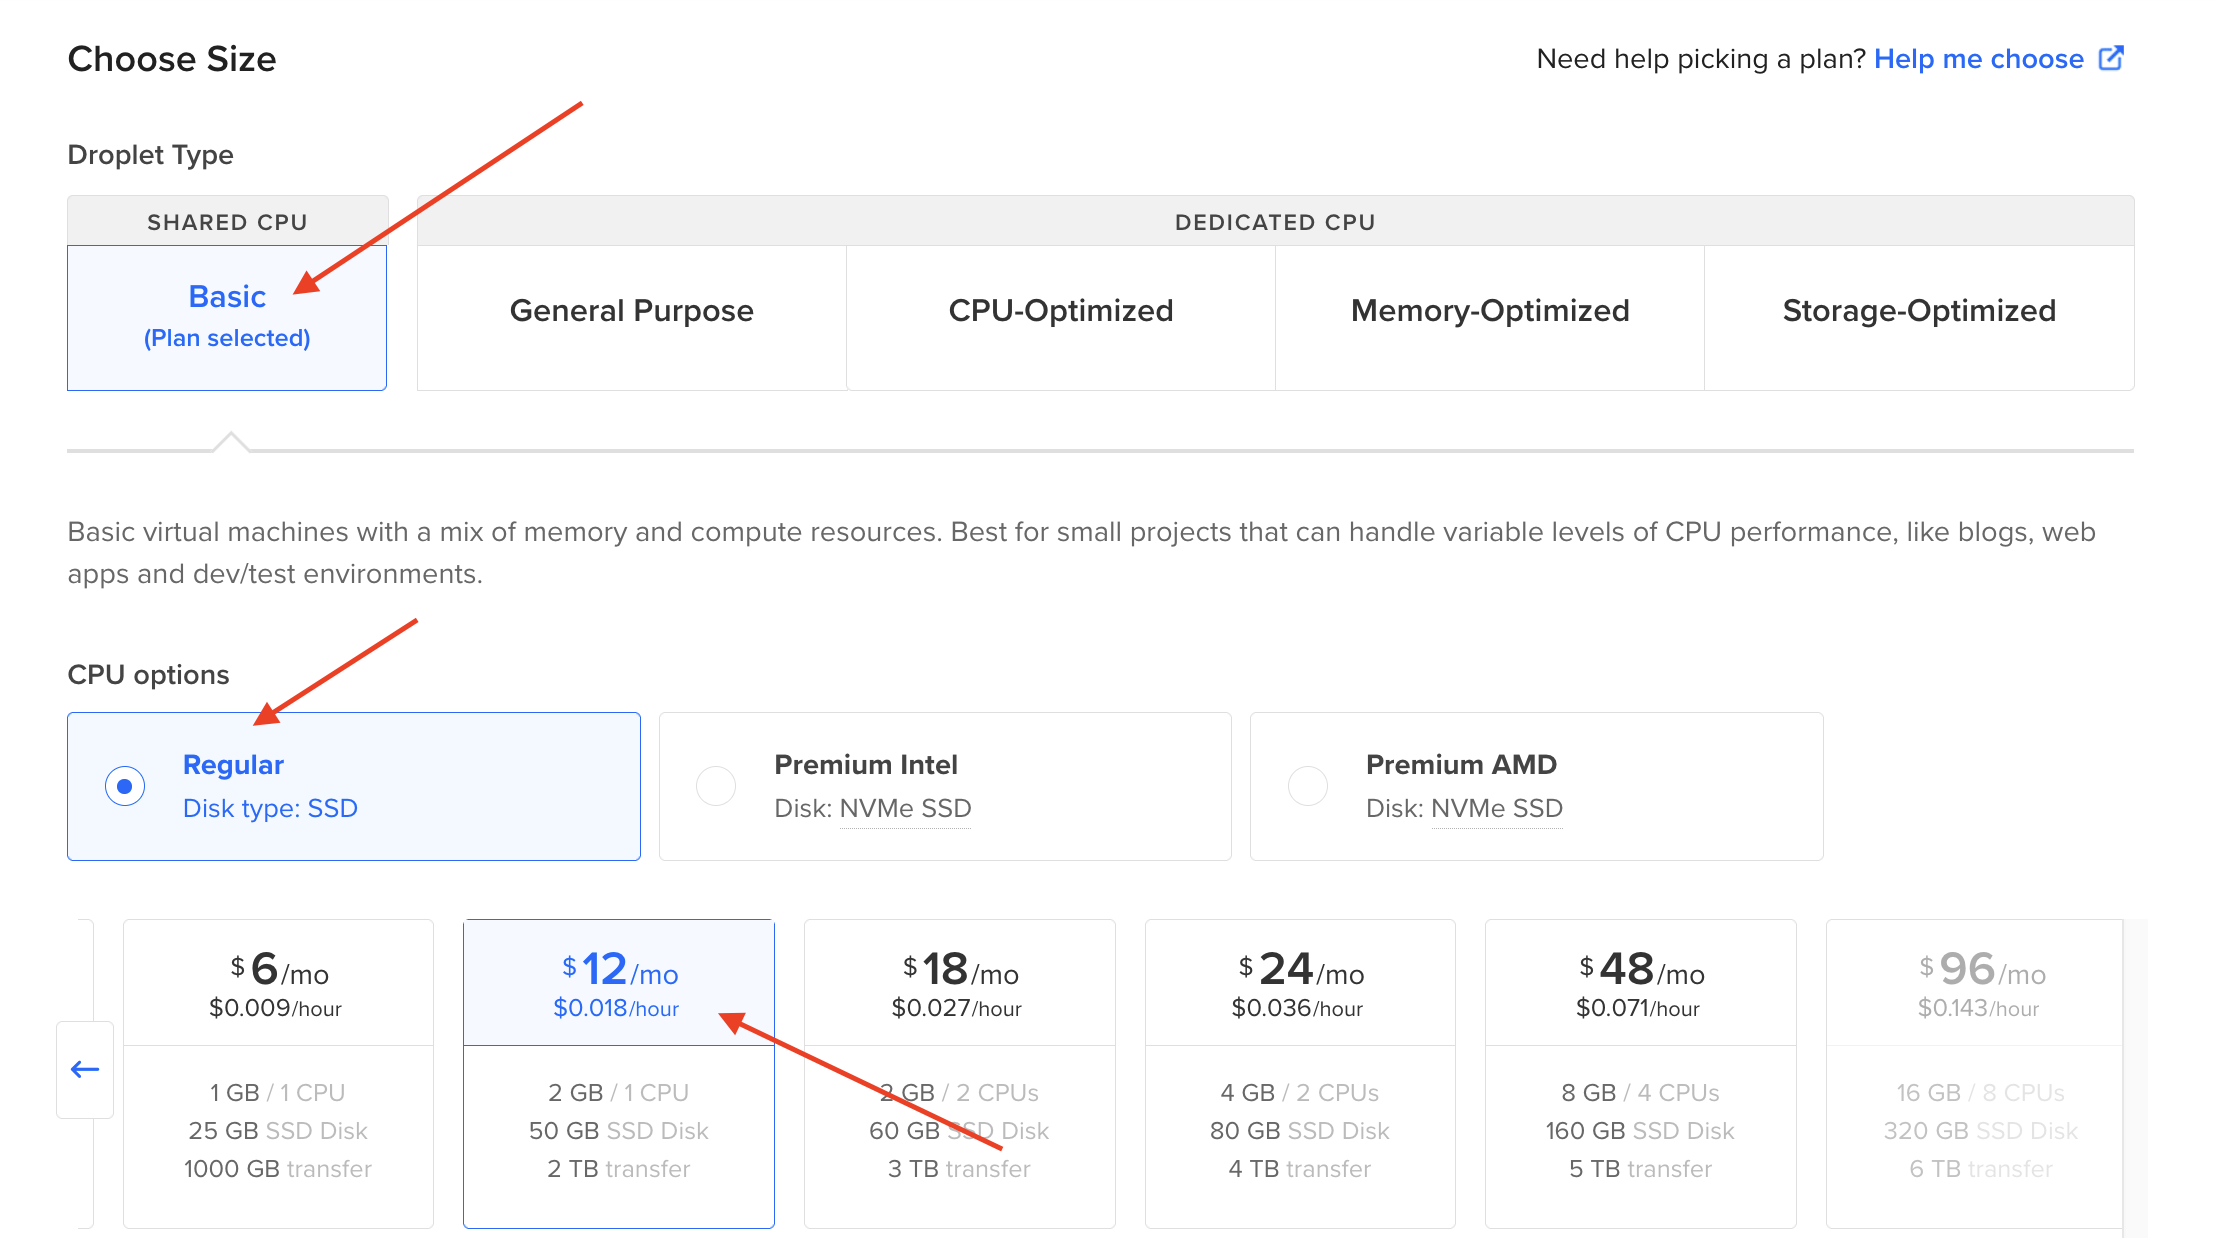Click the 50 GB SSD Disk text

pos(619,1131)
